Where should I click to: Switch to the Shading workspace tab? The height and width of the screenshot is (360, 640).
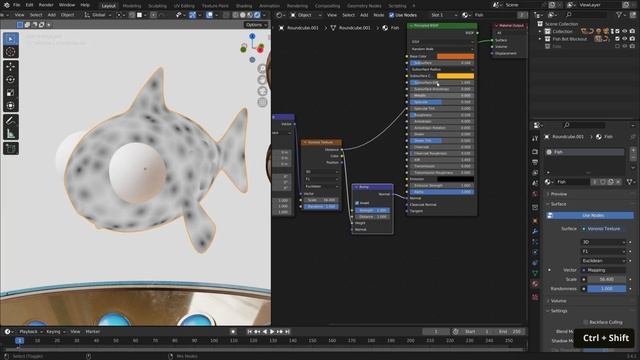click(x=244, y=6)
